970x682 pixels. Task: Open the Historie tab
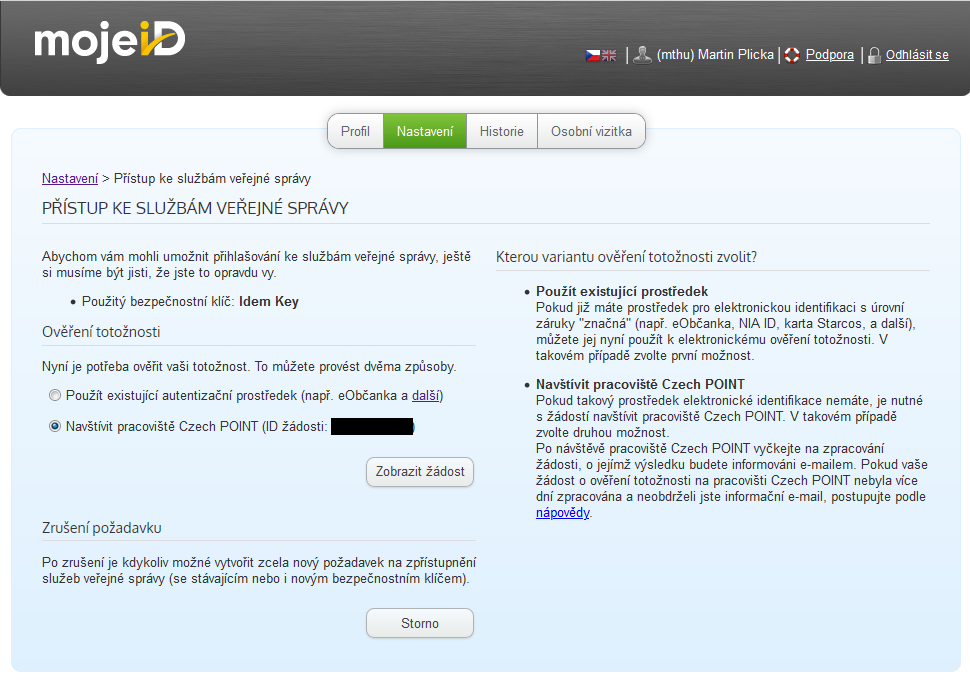[502, 131]
